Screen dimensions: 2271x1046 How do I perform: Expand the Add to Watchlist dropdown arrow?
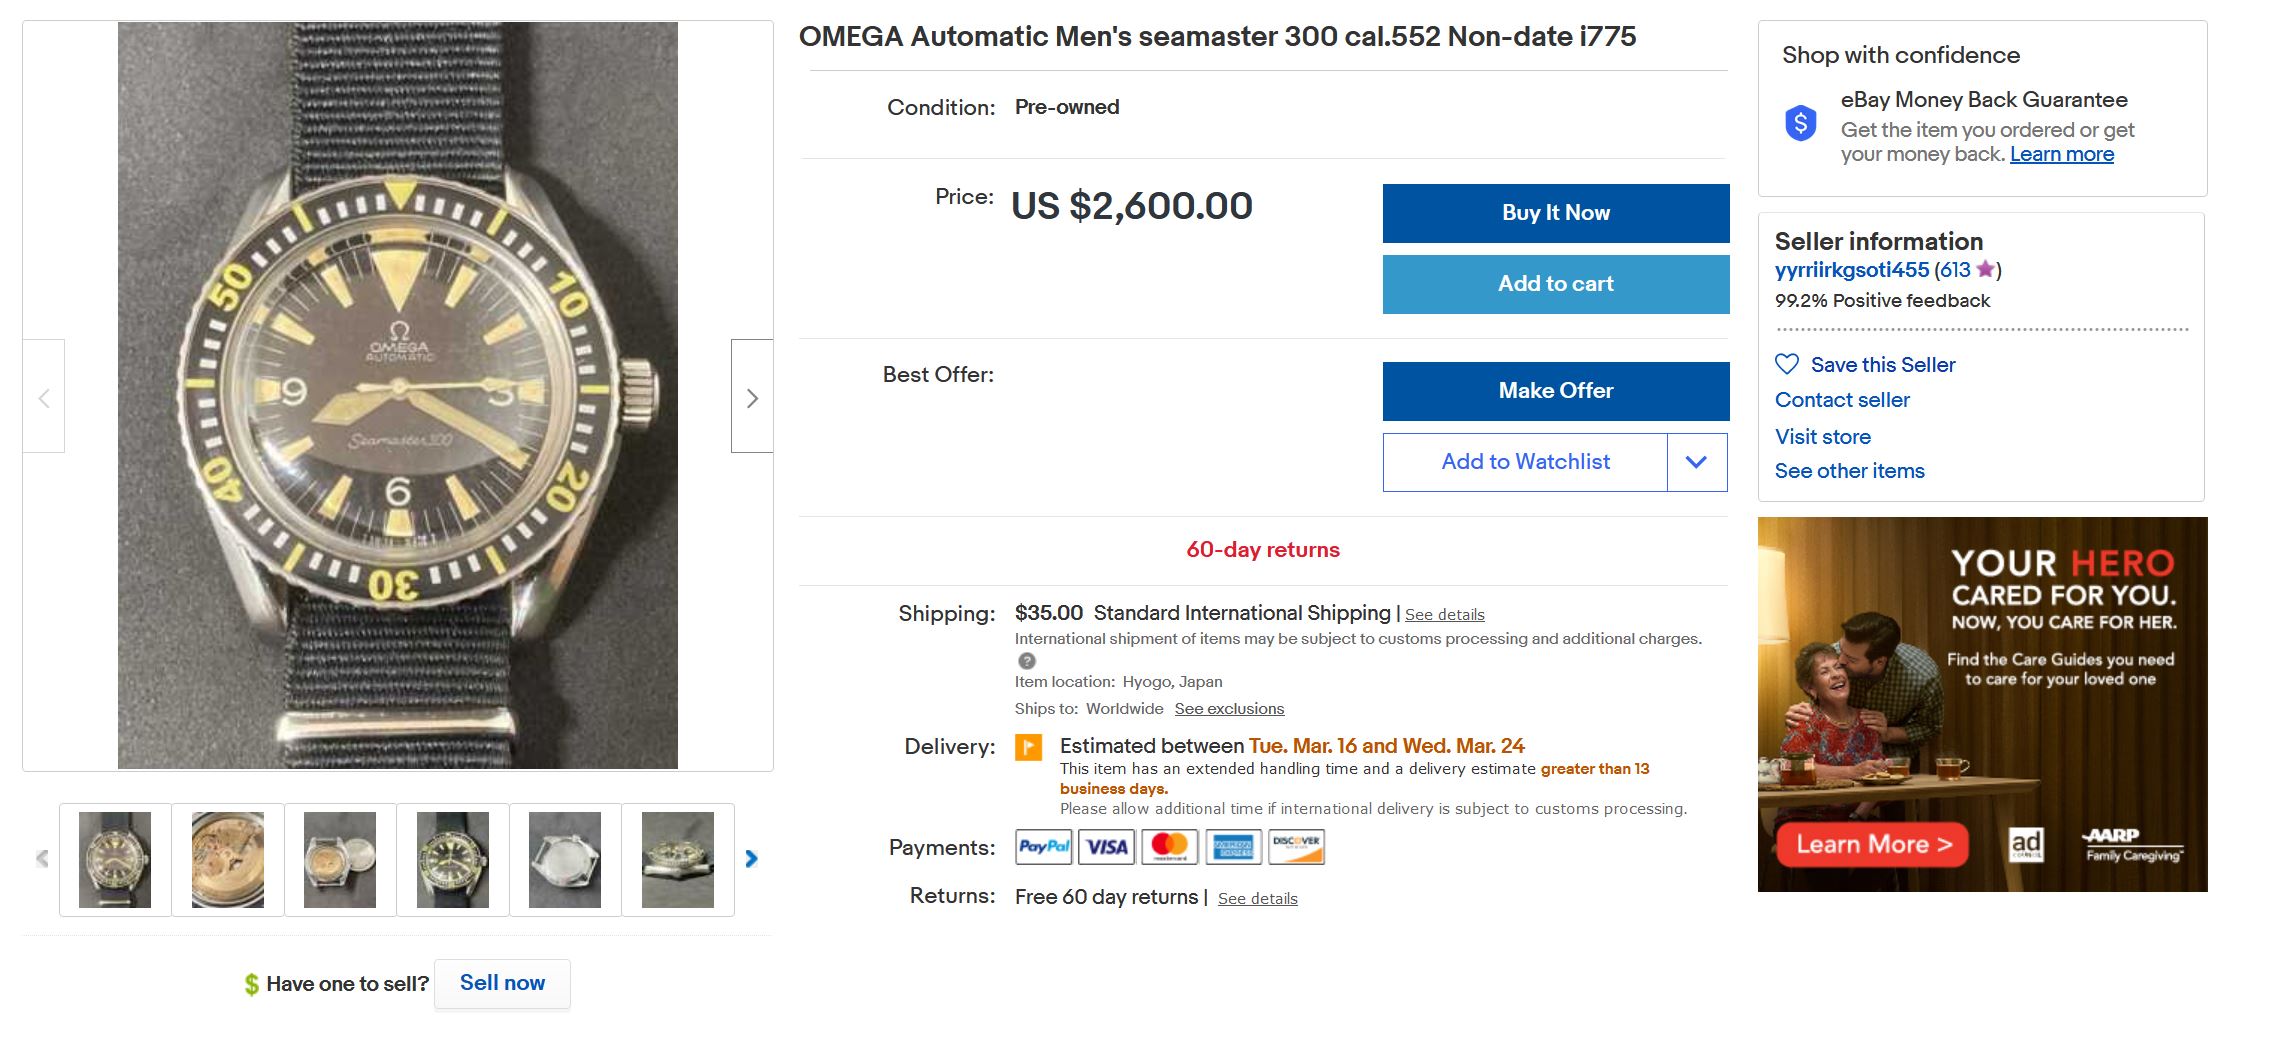click(1696, 462)
